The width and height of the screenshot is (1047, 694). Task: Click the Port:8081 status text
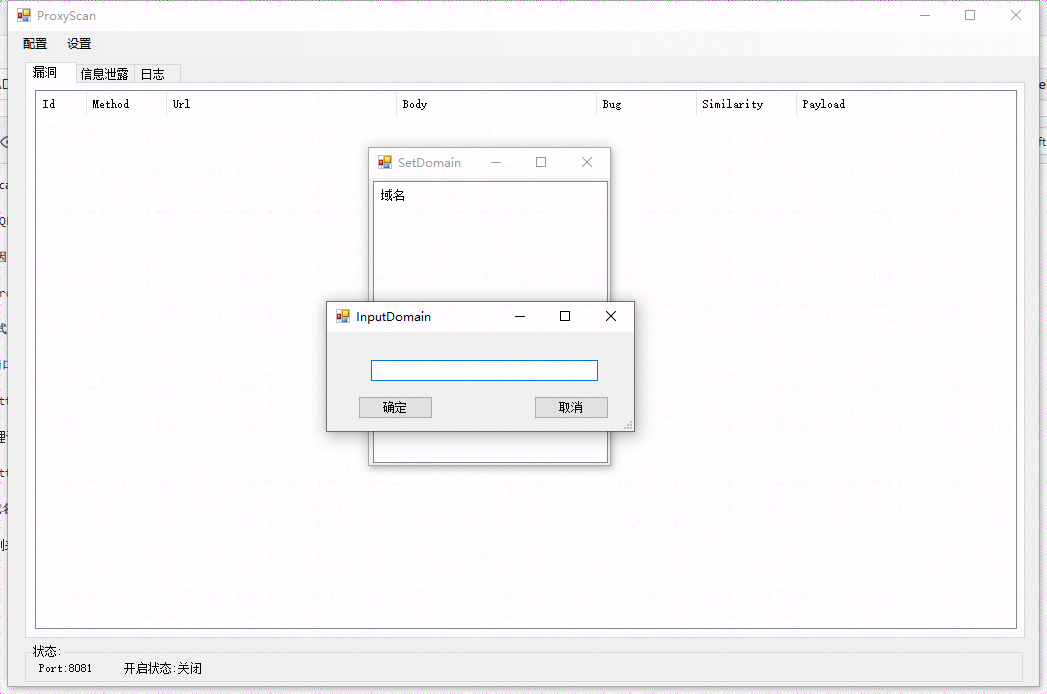coord(65,668)
